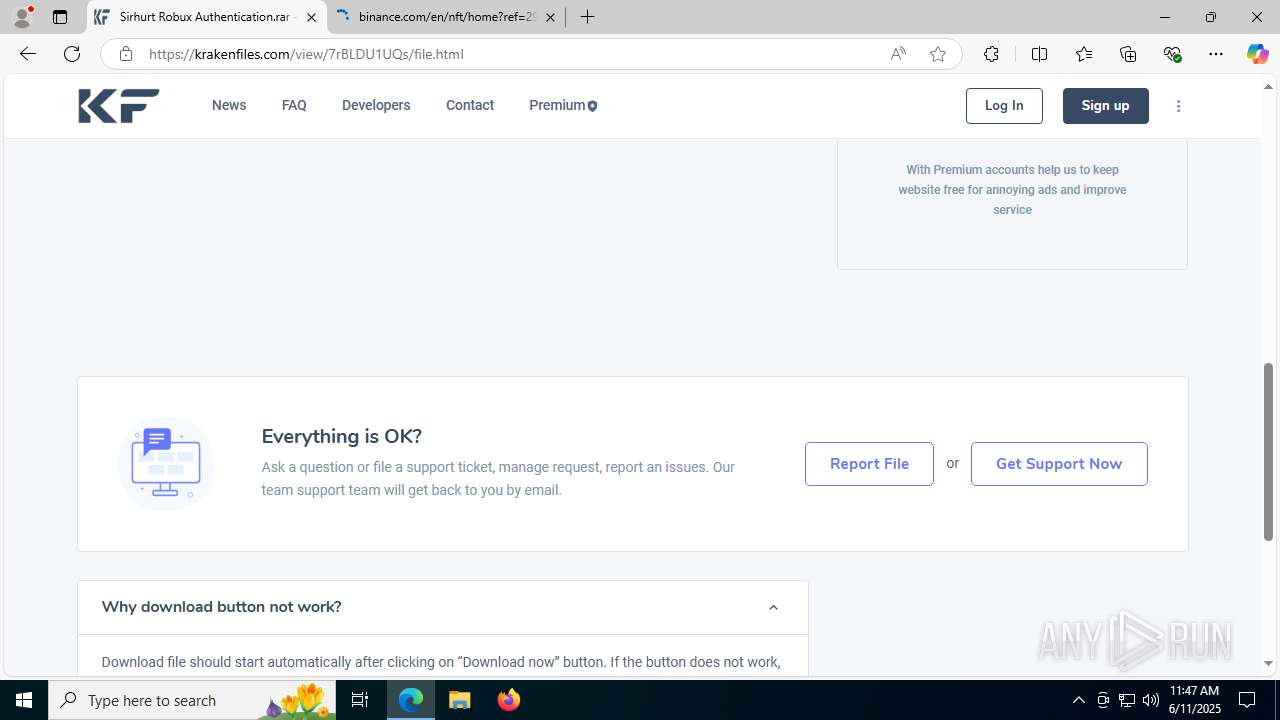This screenshot has height=720, width=1280.
Task: Open the Premium menu item
Action: click(563, 105)
